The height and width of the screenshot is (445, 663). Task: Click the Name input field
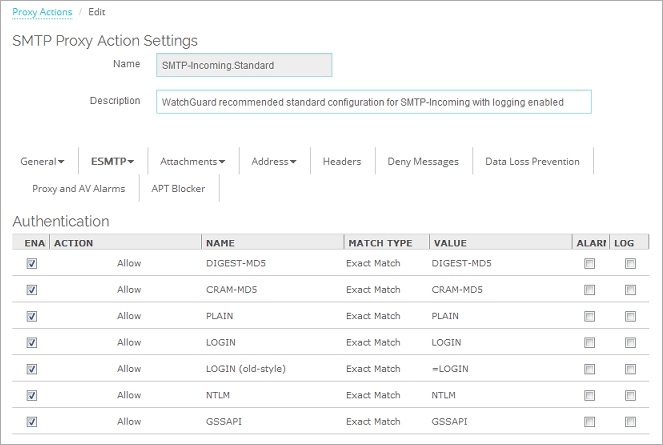tap(245, 65)
